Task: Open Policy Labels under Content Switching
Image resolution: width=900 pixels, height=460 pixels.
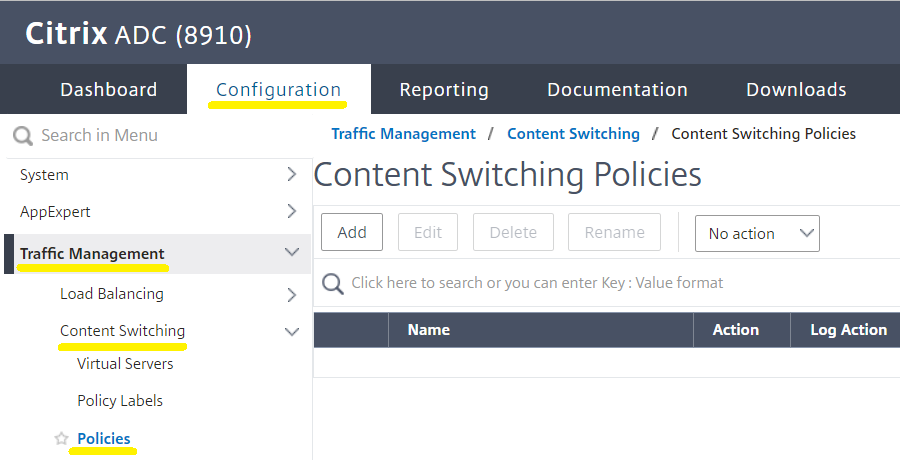Action: coord(120,400)
